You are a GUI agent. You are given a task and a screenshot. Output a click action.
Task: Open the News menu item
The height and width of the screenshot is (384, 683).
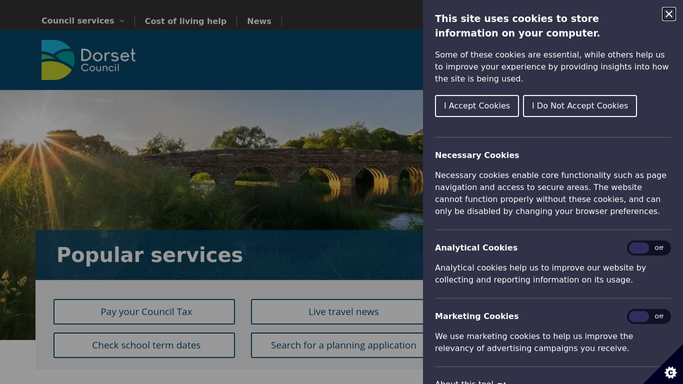pyautogui.click(x=259, y=21)
